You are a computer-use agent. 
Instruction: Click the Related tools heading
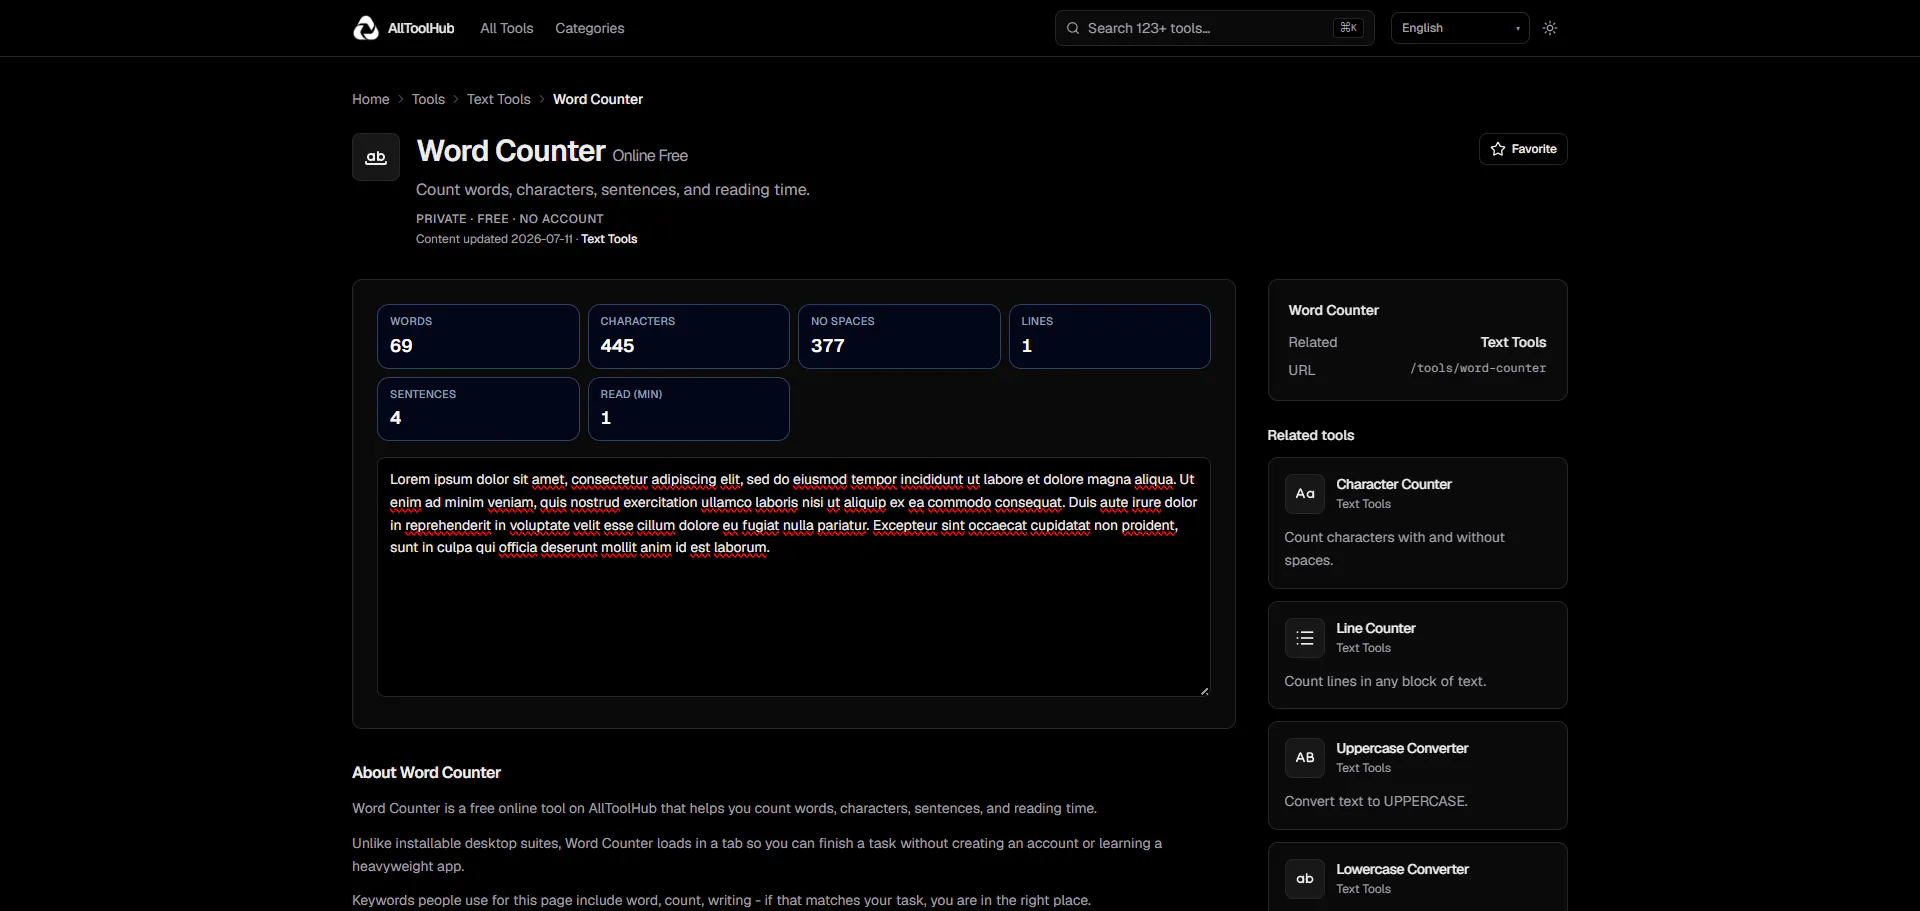click(1311, 435)
